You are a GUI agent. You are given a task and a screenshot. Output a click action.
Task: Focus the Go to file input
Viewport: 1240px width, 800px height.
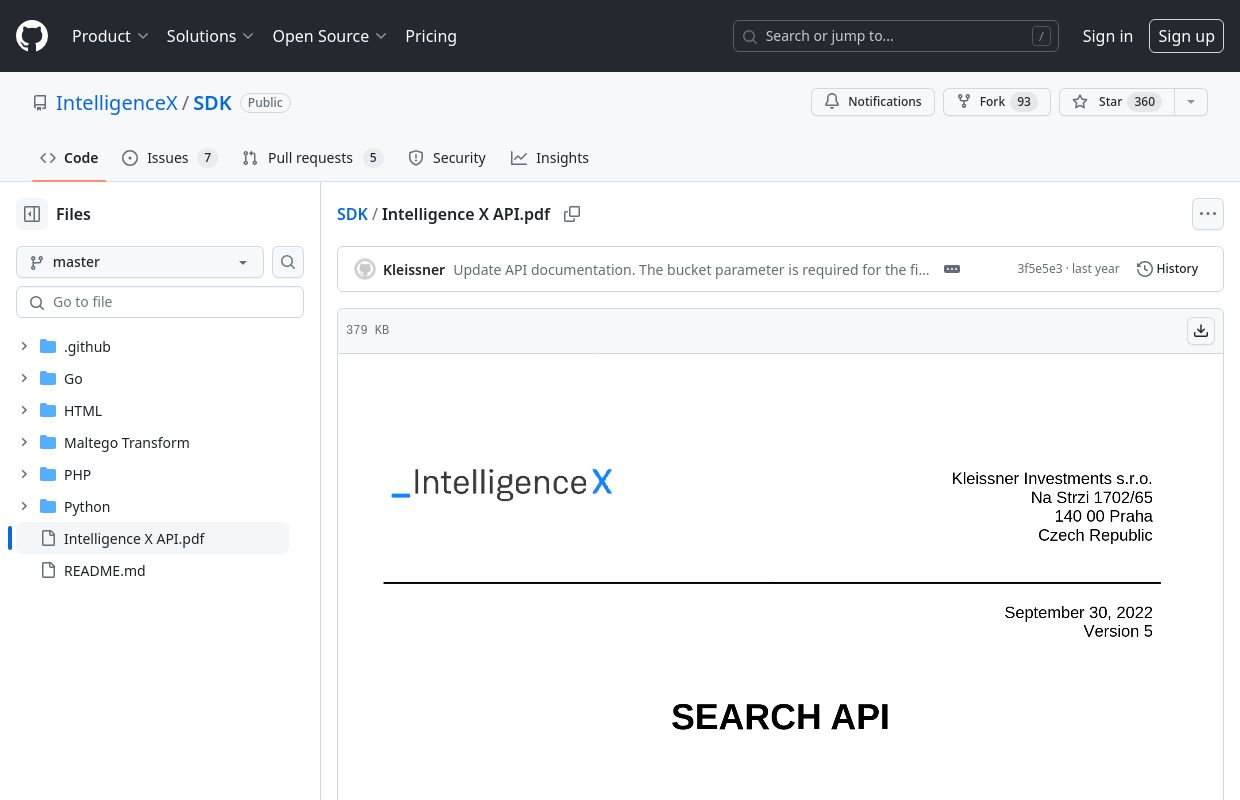[x=160, y=302]
